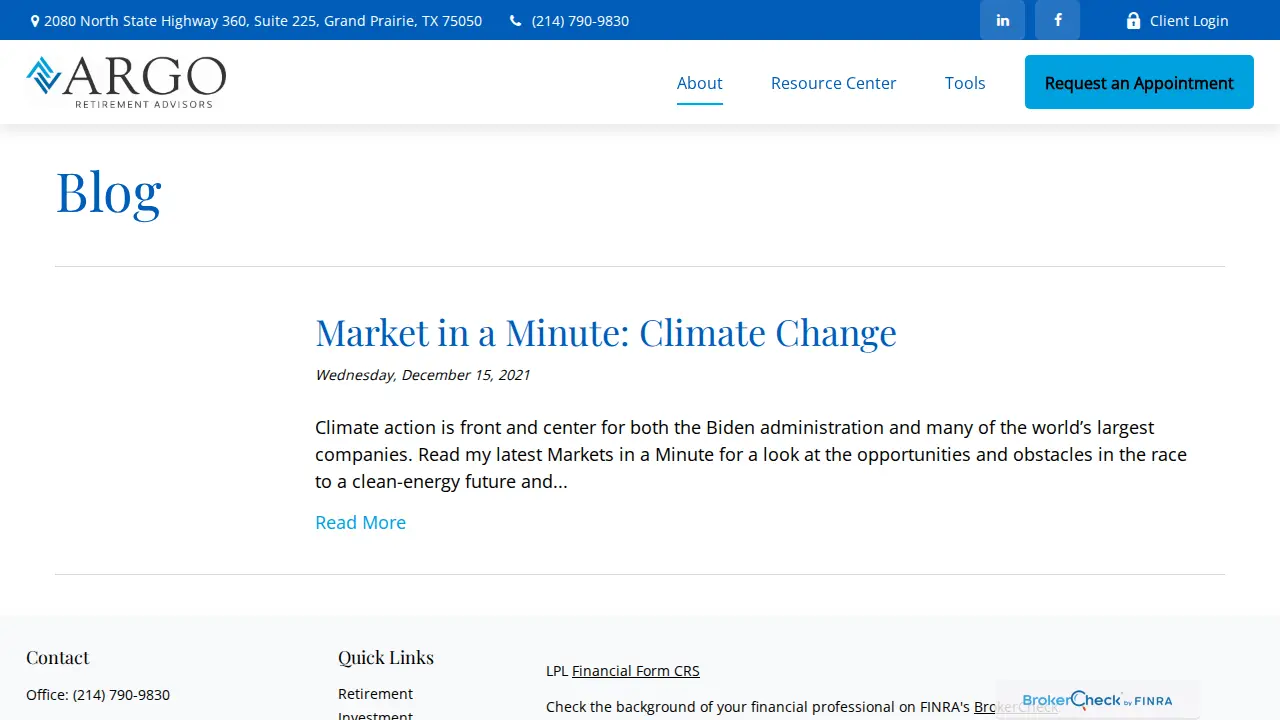Screen dimensions: 1280x720
Task: Open the Resource Center menu
Action: click(833, 83)
